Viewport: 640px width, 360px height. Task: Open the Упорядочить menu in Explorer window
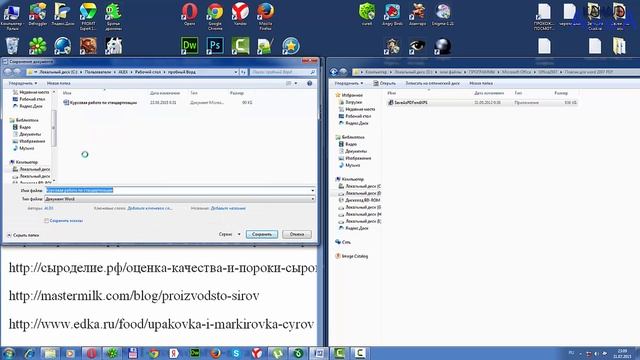click(x=349, y=83)
